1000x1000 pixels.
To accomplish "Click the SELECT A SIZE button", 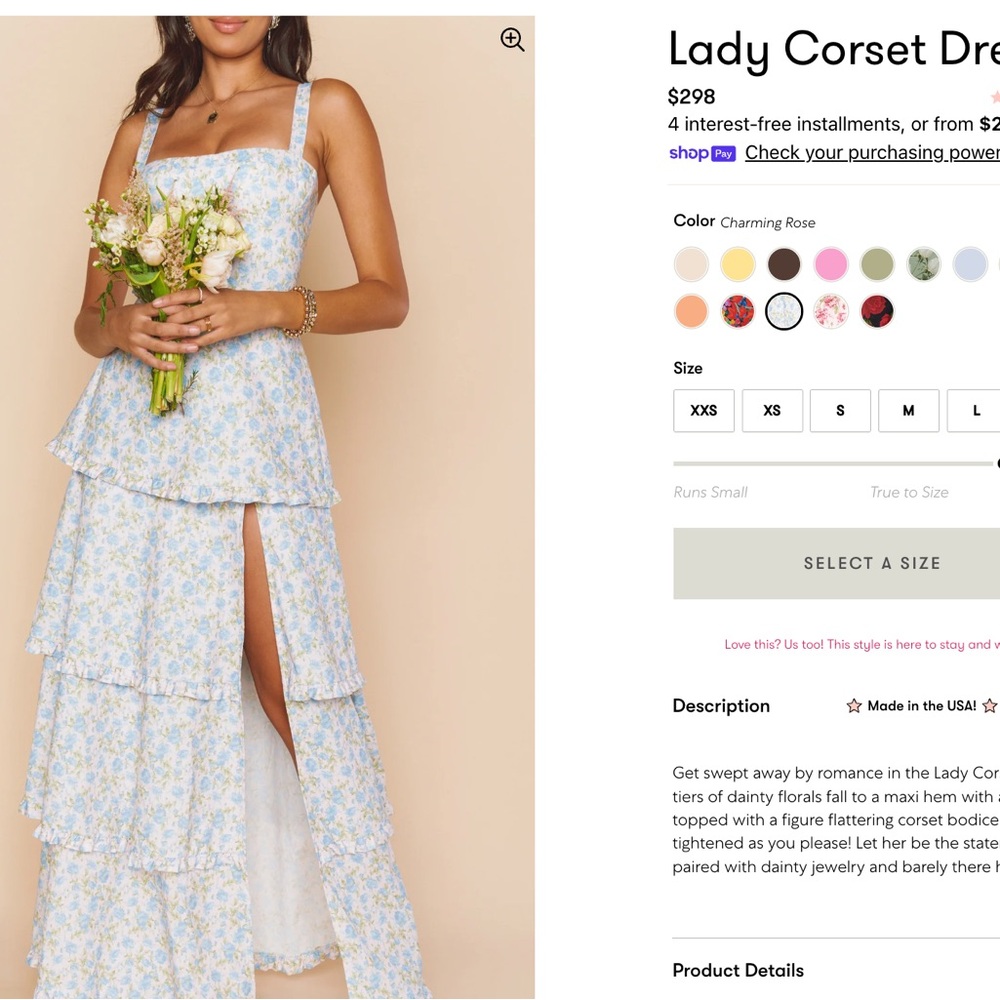I will 872,562.
